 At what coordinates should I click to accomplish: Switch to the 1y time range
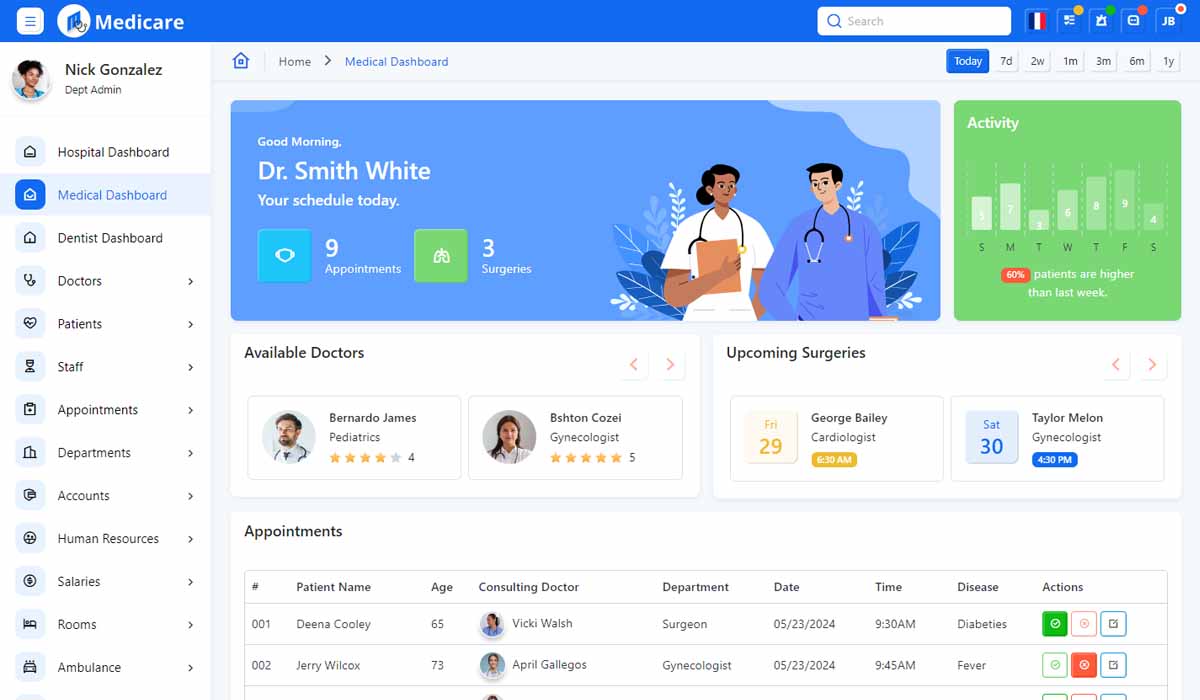click(1167, 61)
